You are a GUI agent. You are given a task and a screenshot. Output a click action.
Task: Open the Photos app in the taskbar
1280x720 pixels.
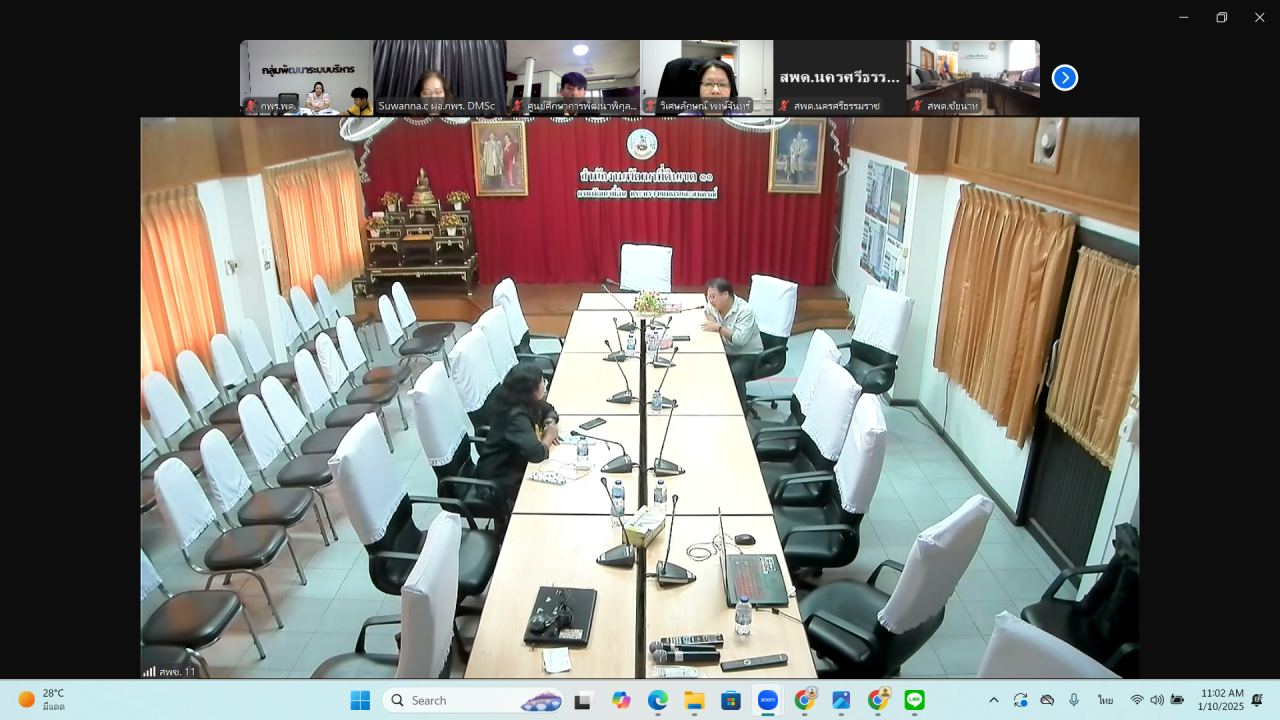841,700
